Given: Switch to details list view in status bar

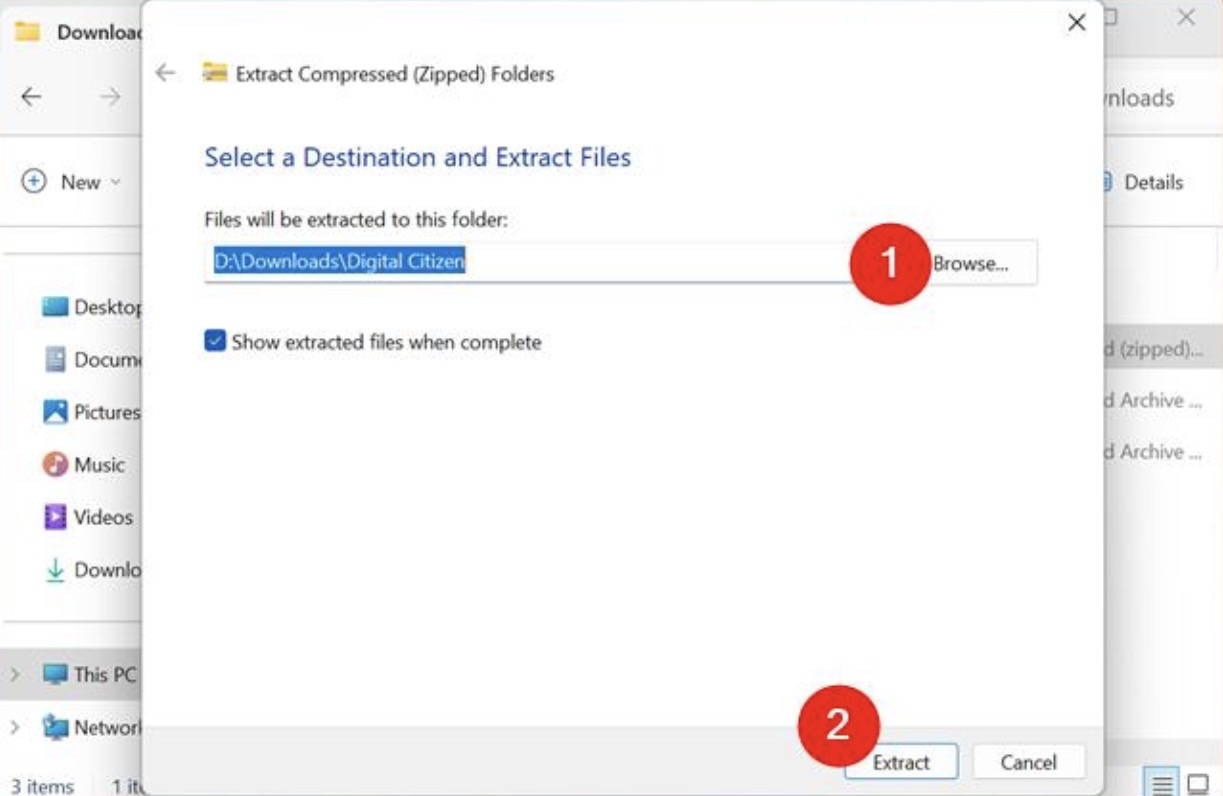Looking at the screenshot, I should coord(1163,784).
